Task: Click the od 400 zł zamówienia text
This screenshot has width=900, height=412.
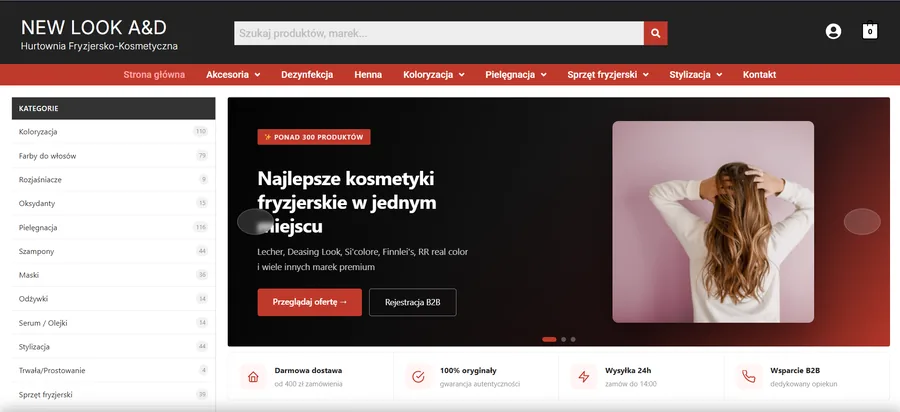Action: (308, 384)
